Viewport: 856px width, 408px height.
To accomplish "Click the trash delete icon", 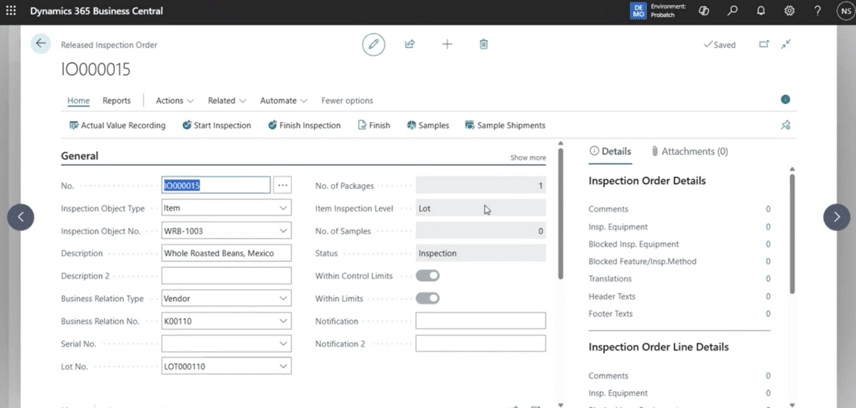I will (x=484, y=44).
